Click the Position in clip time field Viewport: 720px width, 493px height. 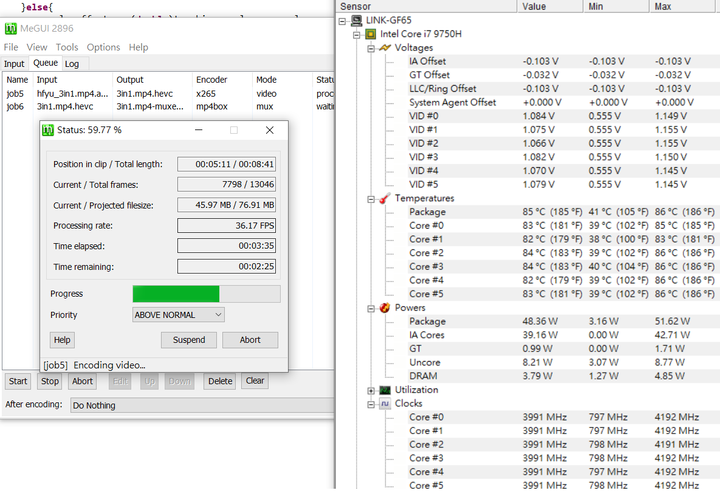click(x=227, y=164)
